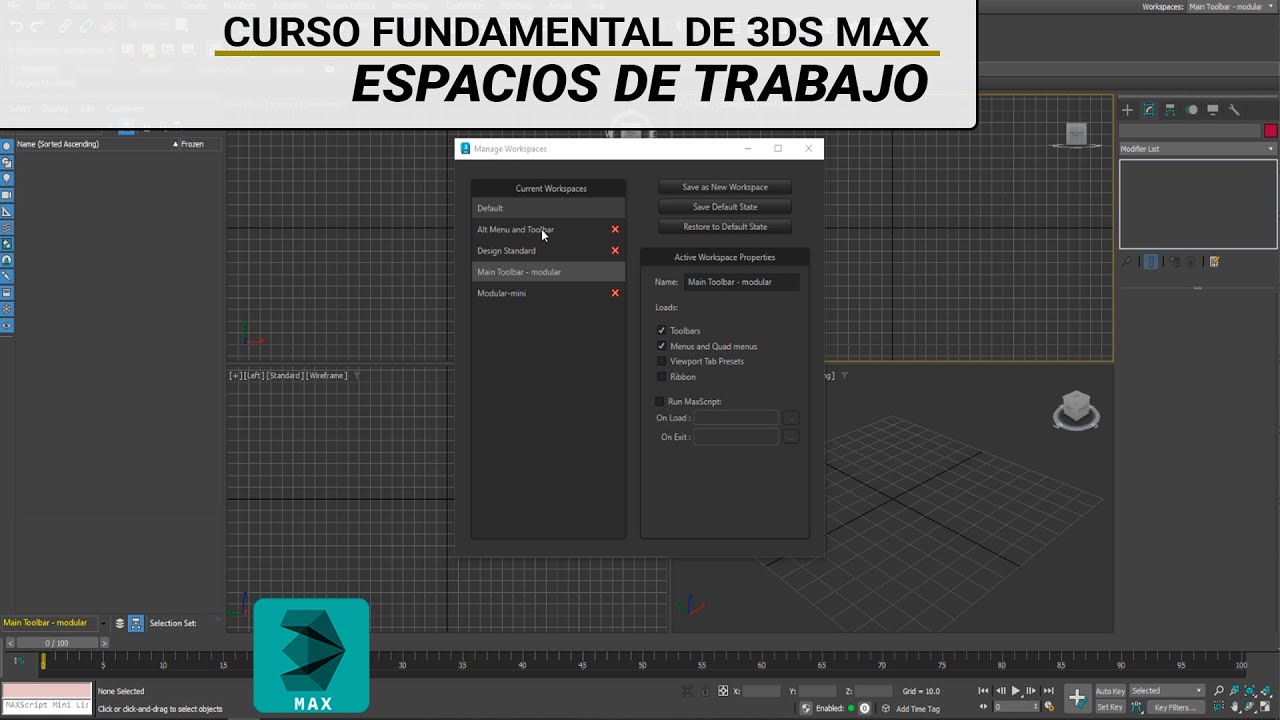Toggle Display Hidden Objects eye filter
Image resolution: width=1280 pixels, height=720 pixels.
(7, 326)
